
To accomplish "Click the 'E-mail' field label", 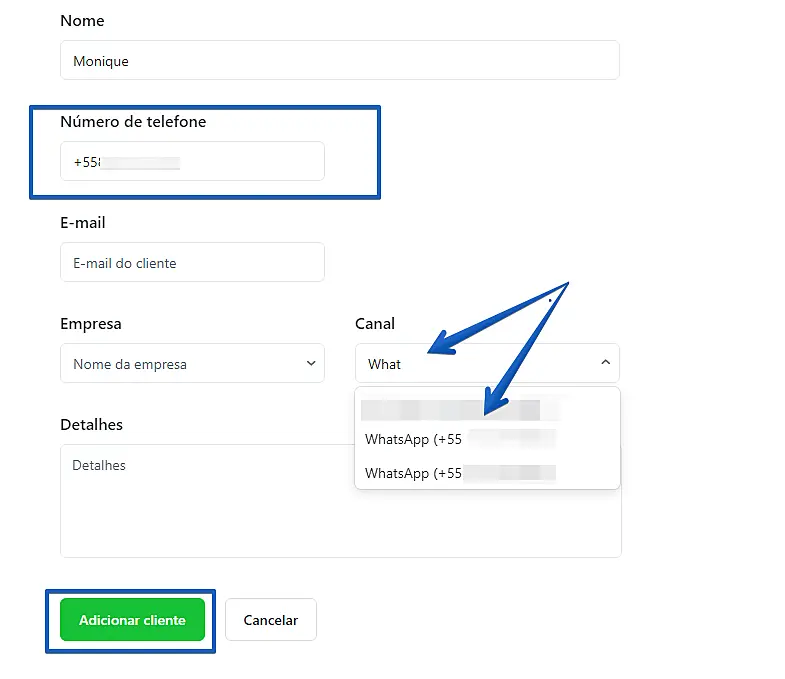I will [x=83, y=223].
